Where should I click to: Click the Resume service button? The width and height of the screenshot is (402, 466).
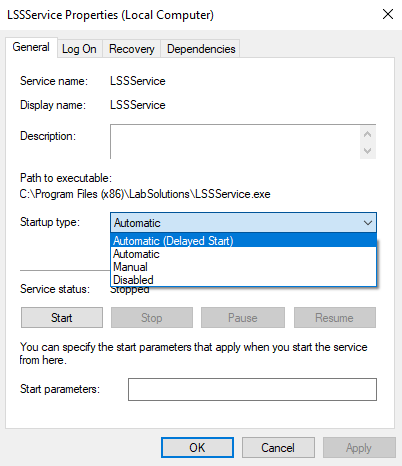pyautogui.click(x=335, y=318)
